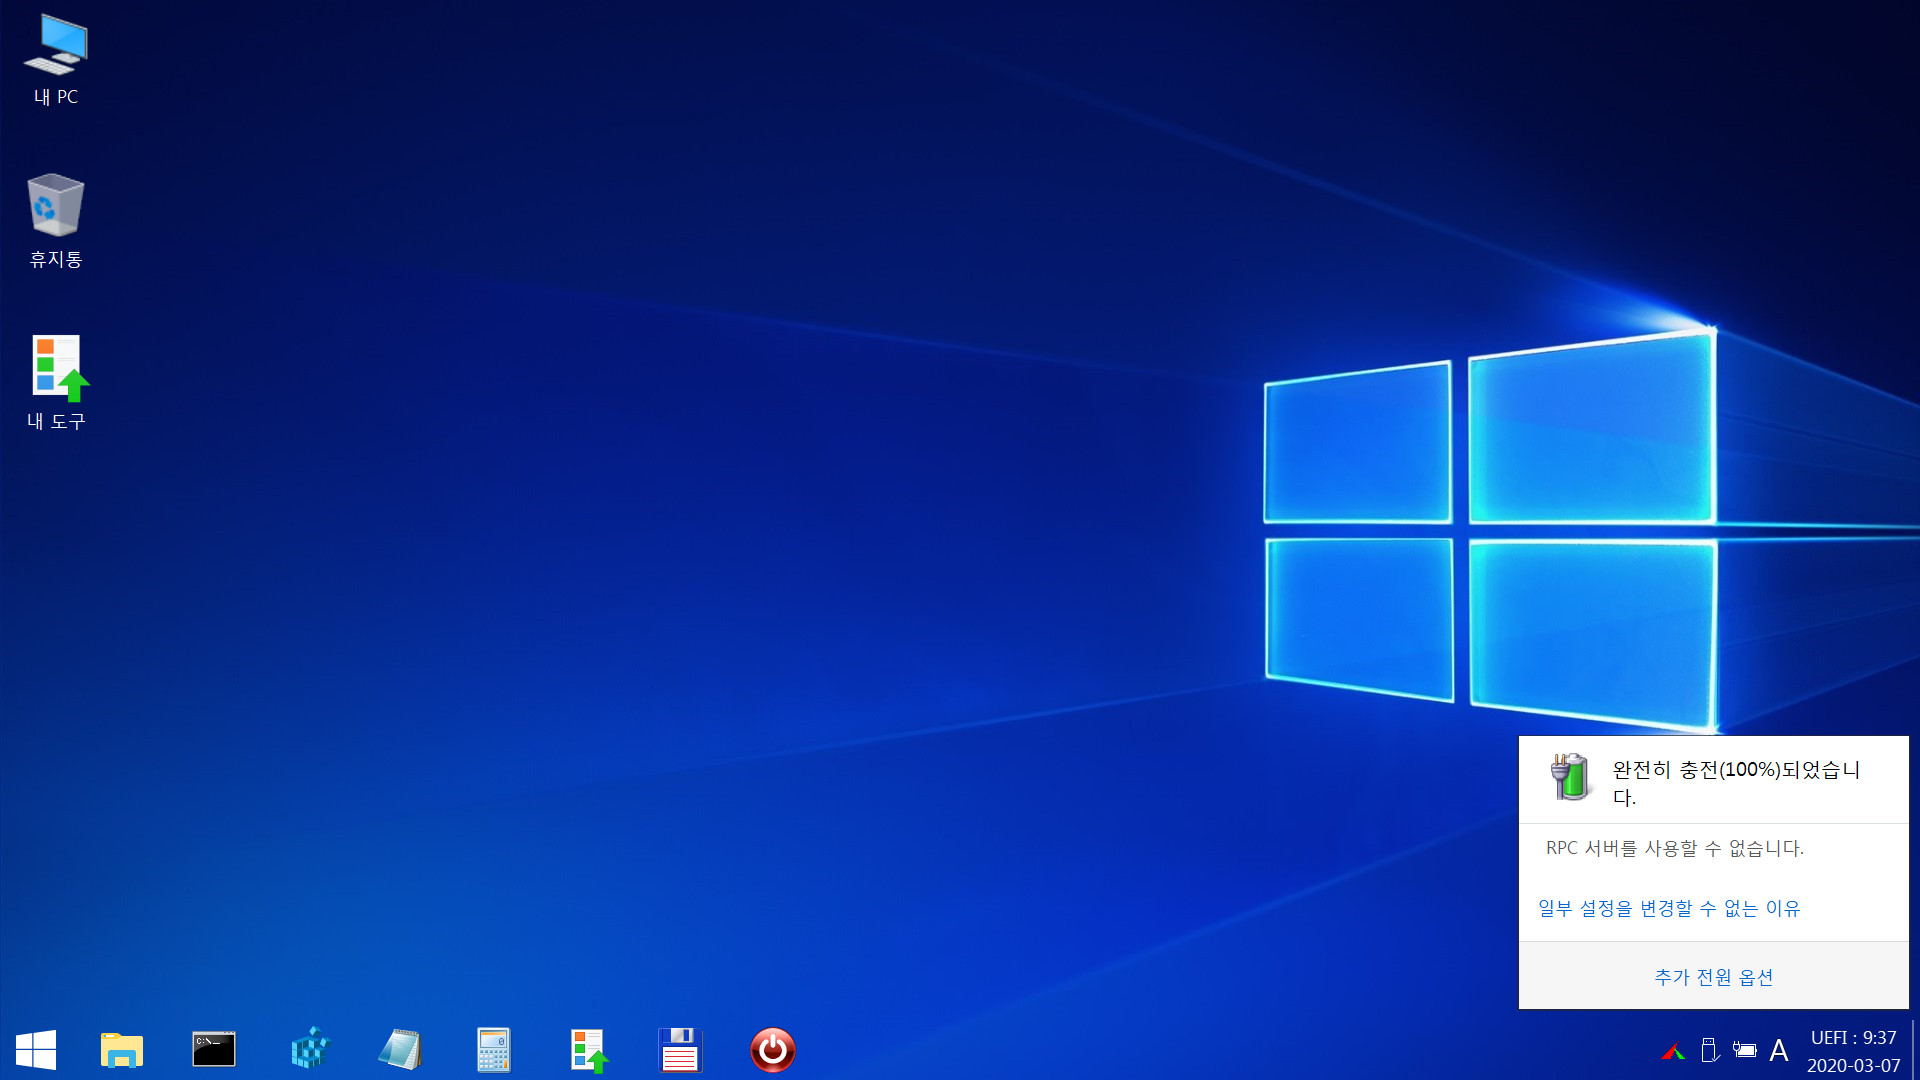
Task: Click the safely remove USB tray icon
Action: click(1710, 1050)
